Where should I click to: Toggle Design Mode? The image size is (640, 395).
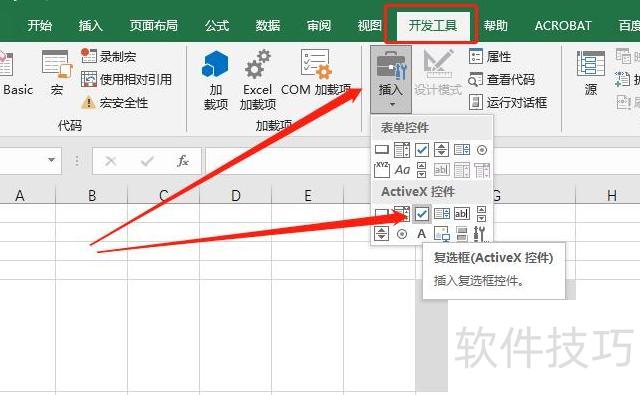tap(438, 73)
